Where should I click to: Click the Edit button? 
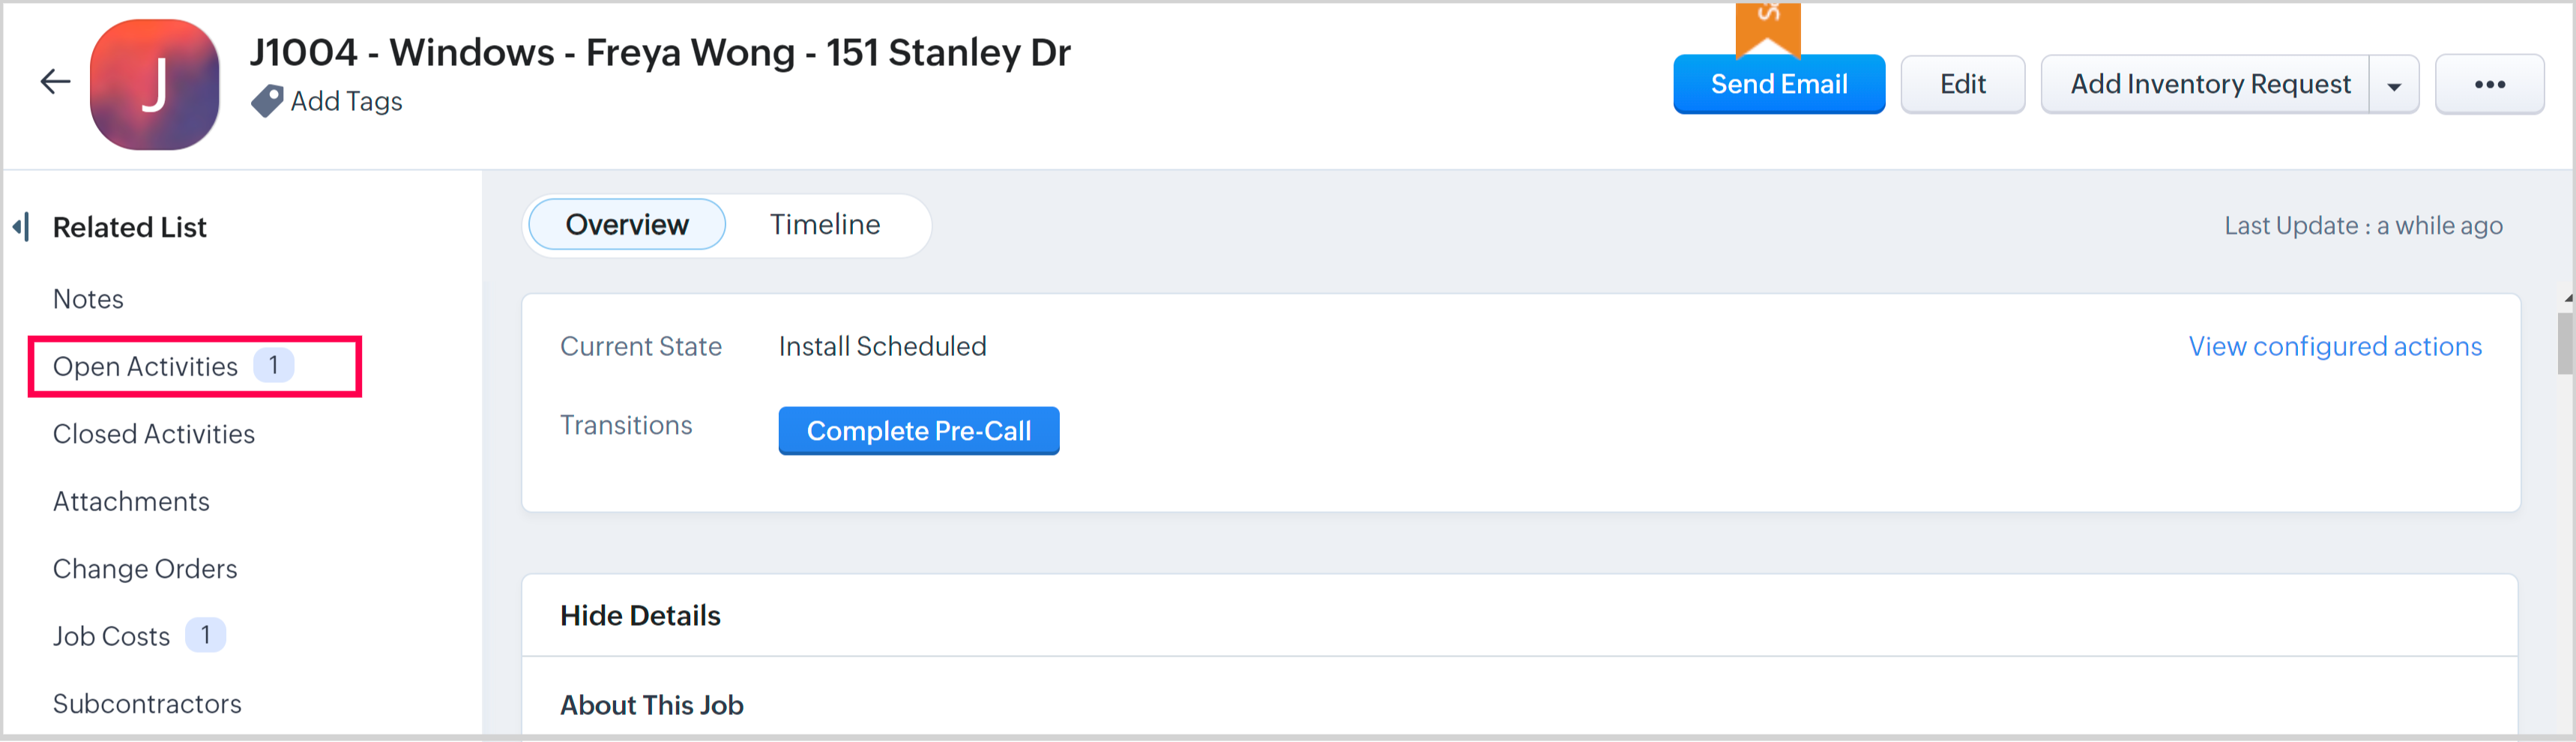click(x=1962, y=85)
